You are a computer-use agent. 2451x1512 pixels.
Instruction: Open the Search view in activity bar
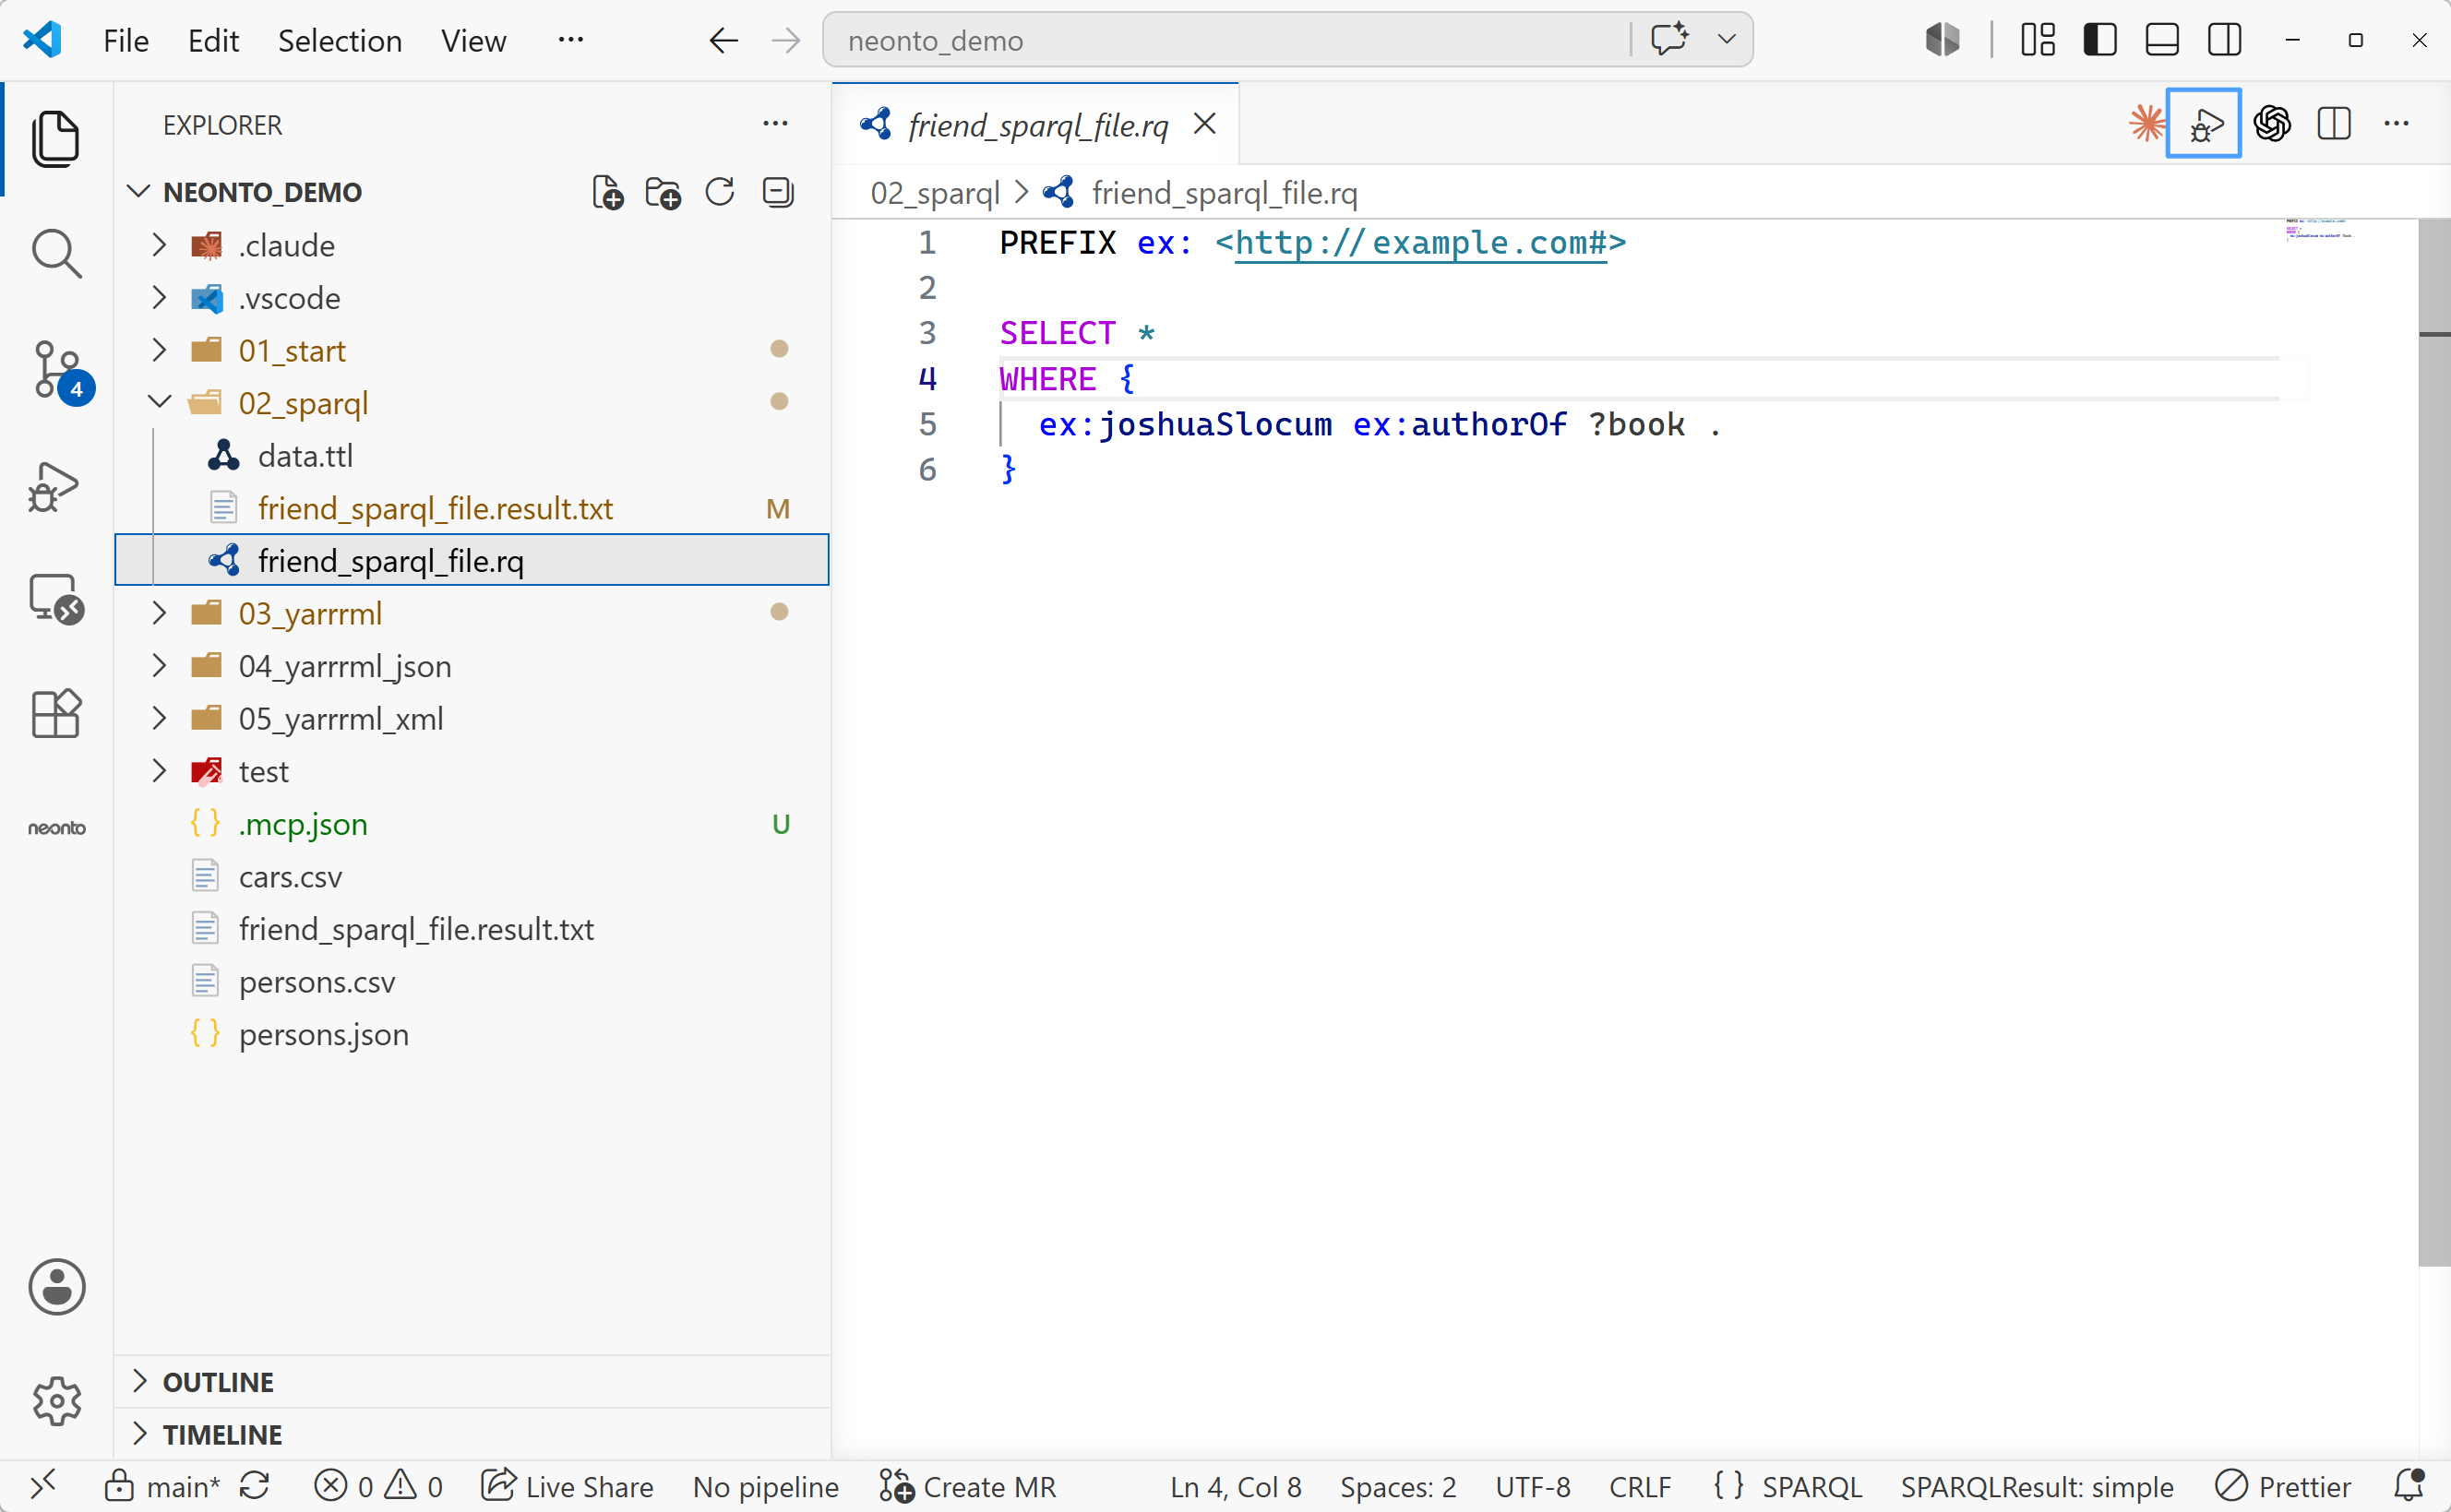click(x=56, y=254)
